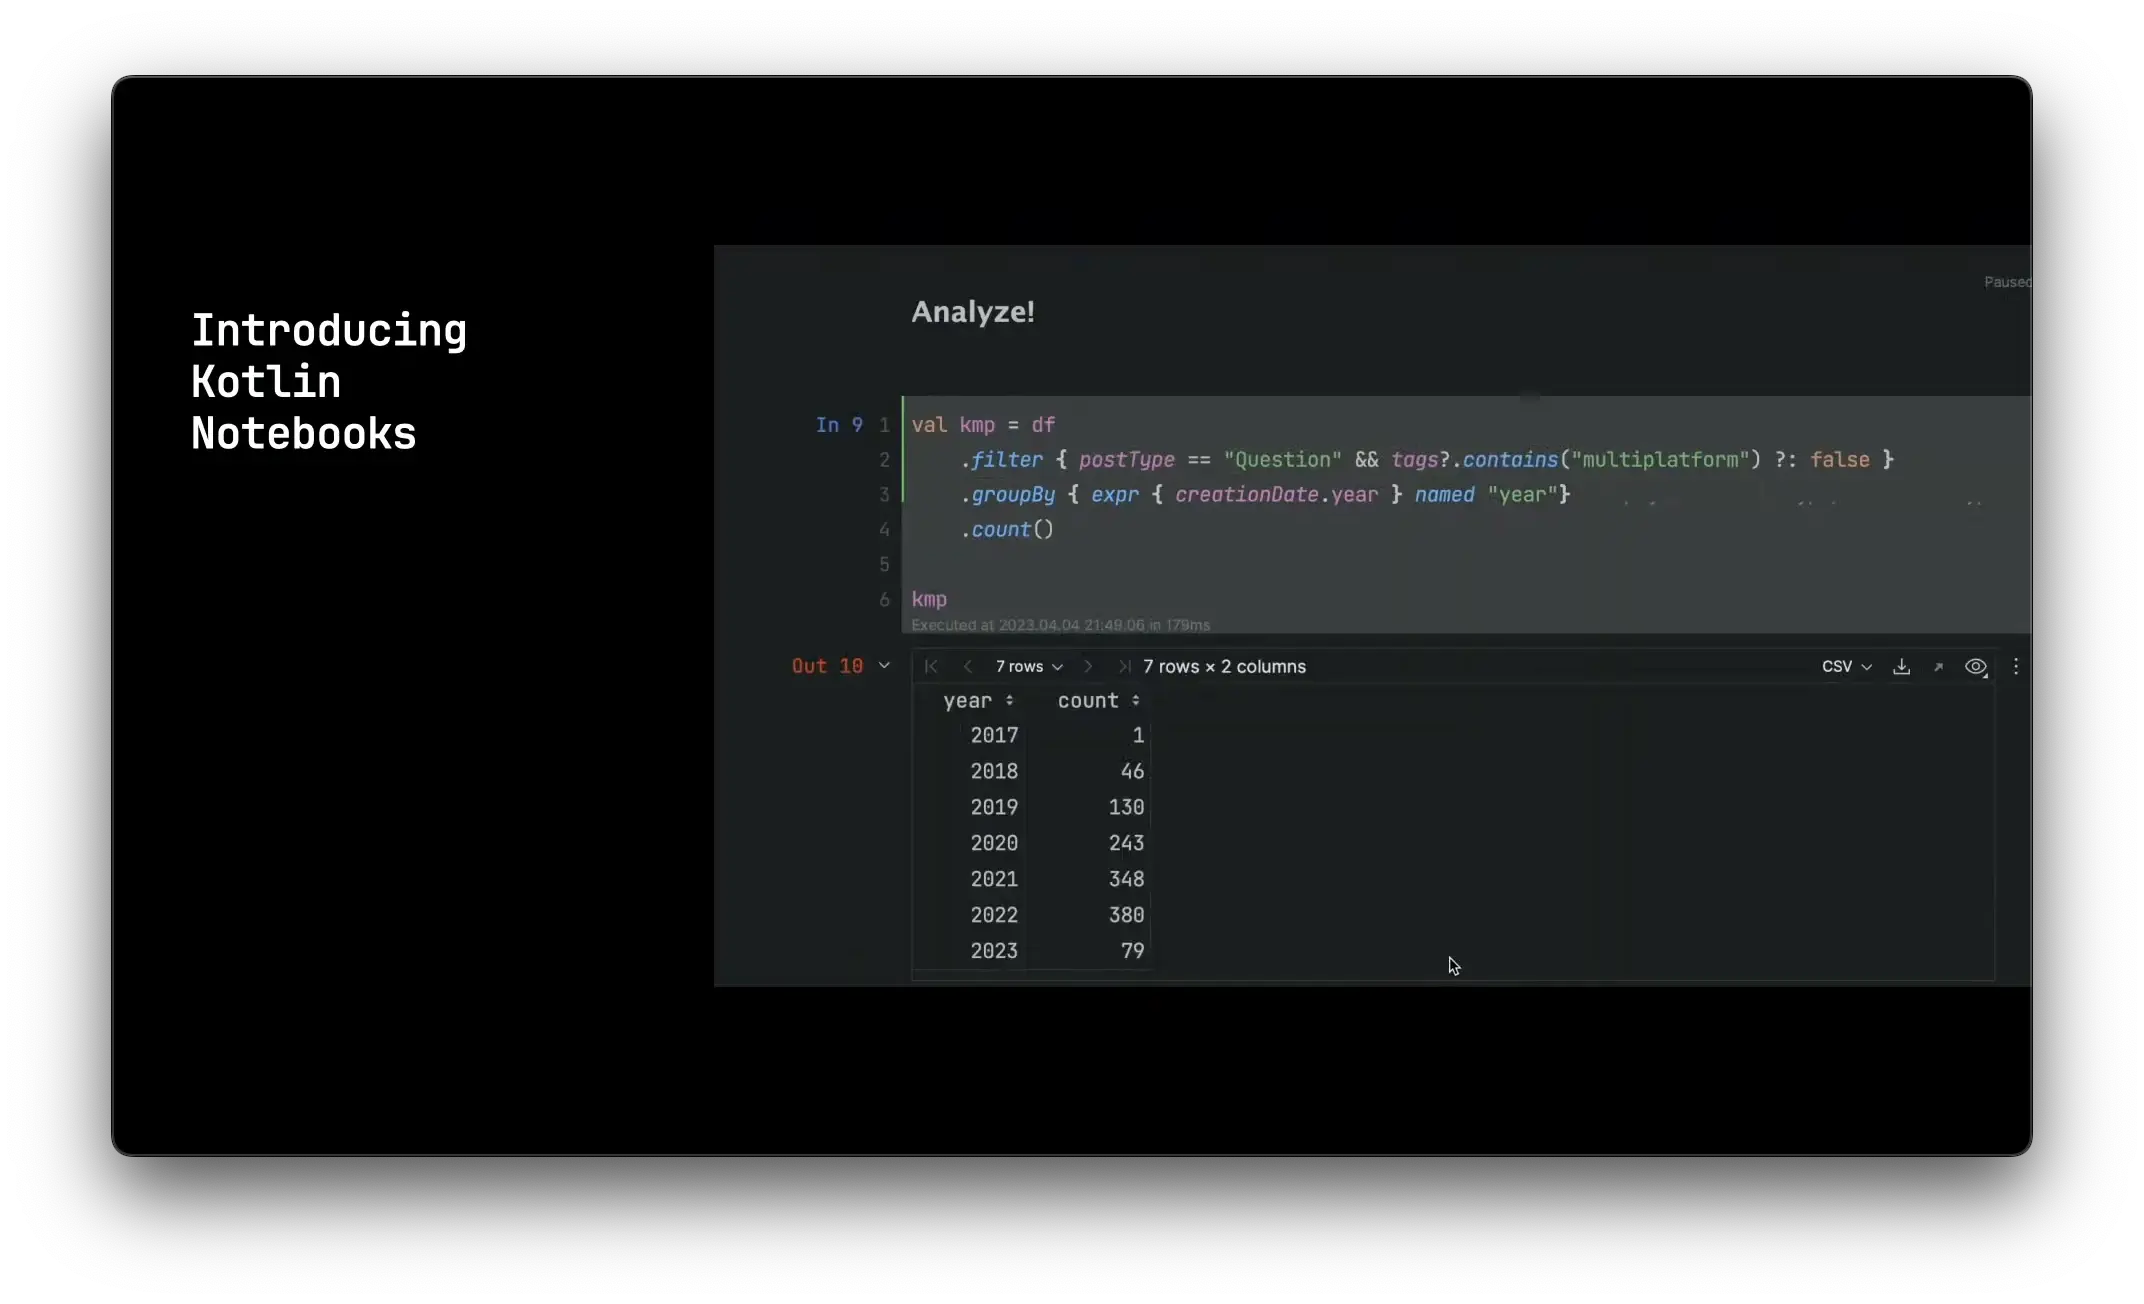Viewport: 2144px width, 1304px height.
Task: Click the kmp variable reference on line 6
Action: [930, 599]
